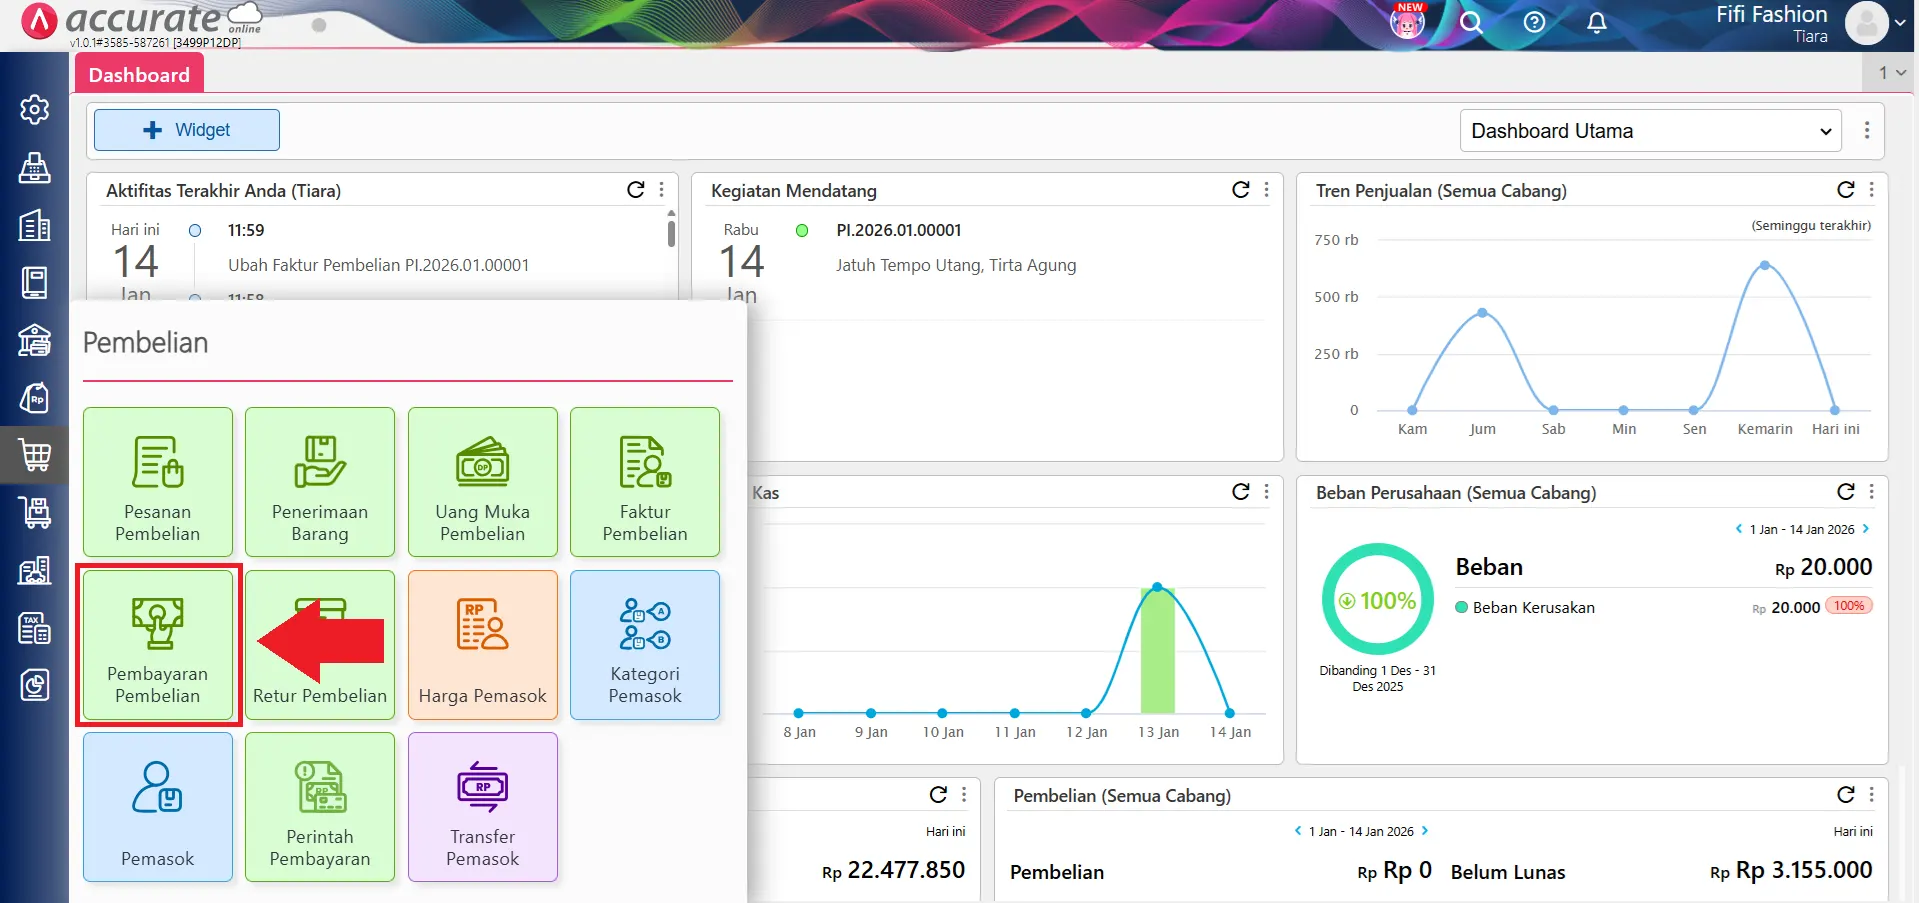Open Uang Muka Pembelian tile
The width and height of the screenshot is (1919, 903).
(x=482, y=482)
